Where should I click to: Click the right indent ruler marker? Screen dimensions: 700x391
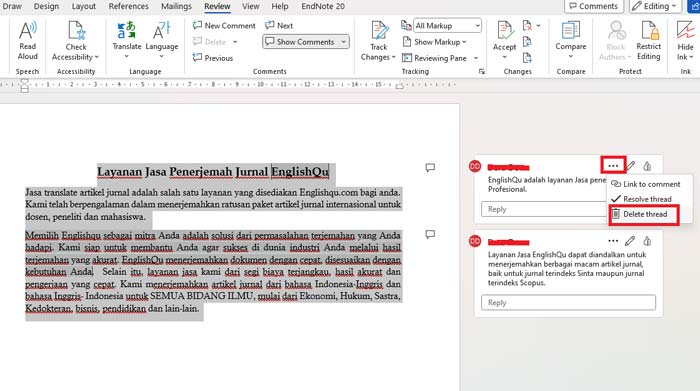pyautogui.click(x=400, y=86)
